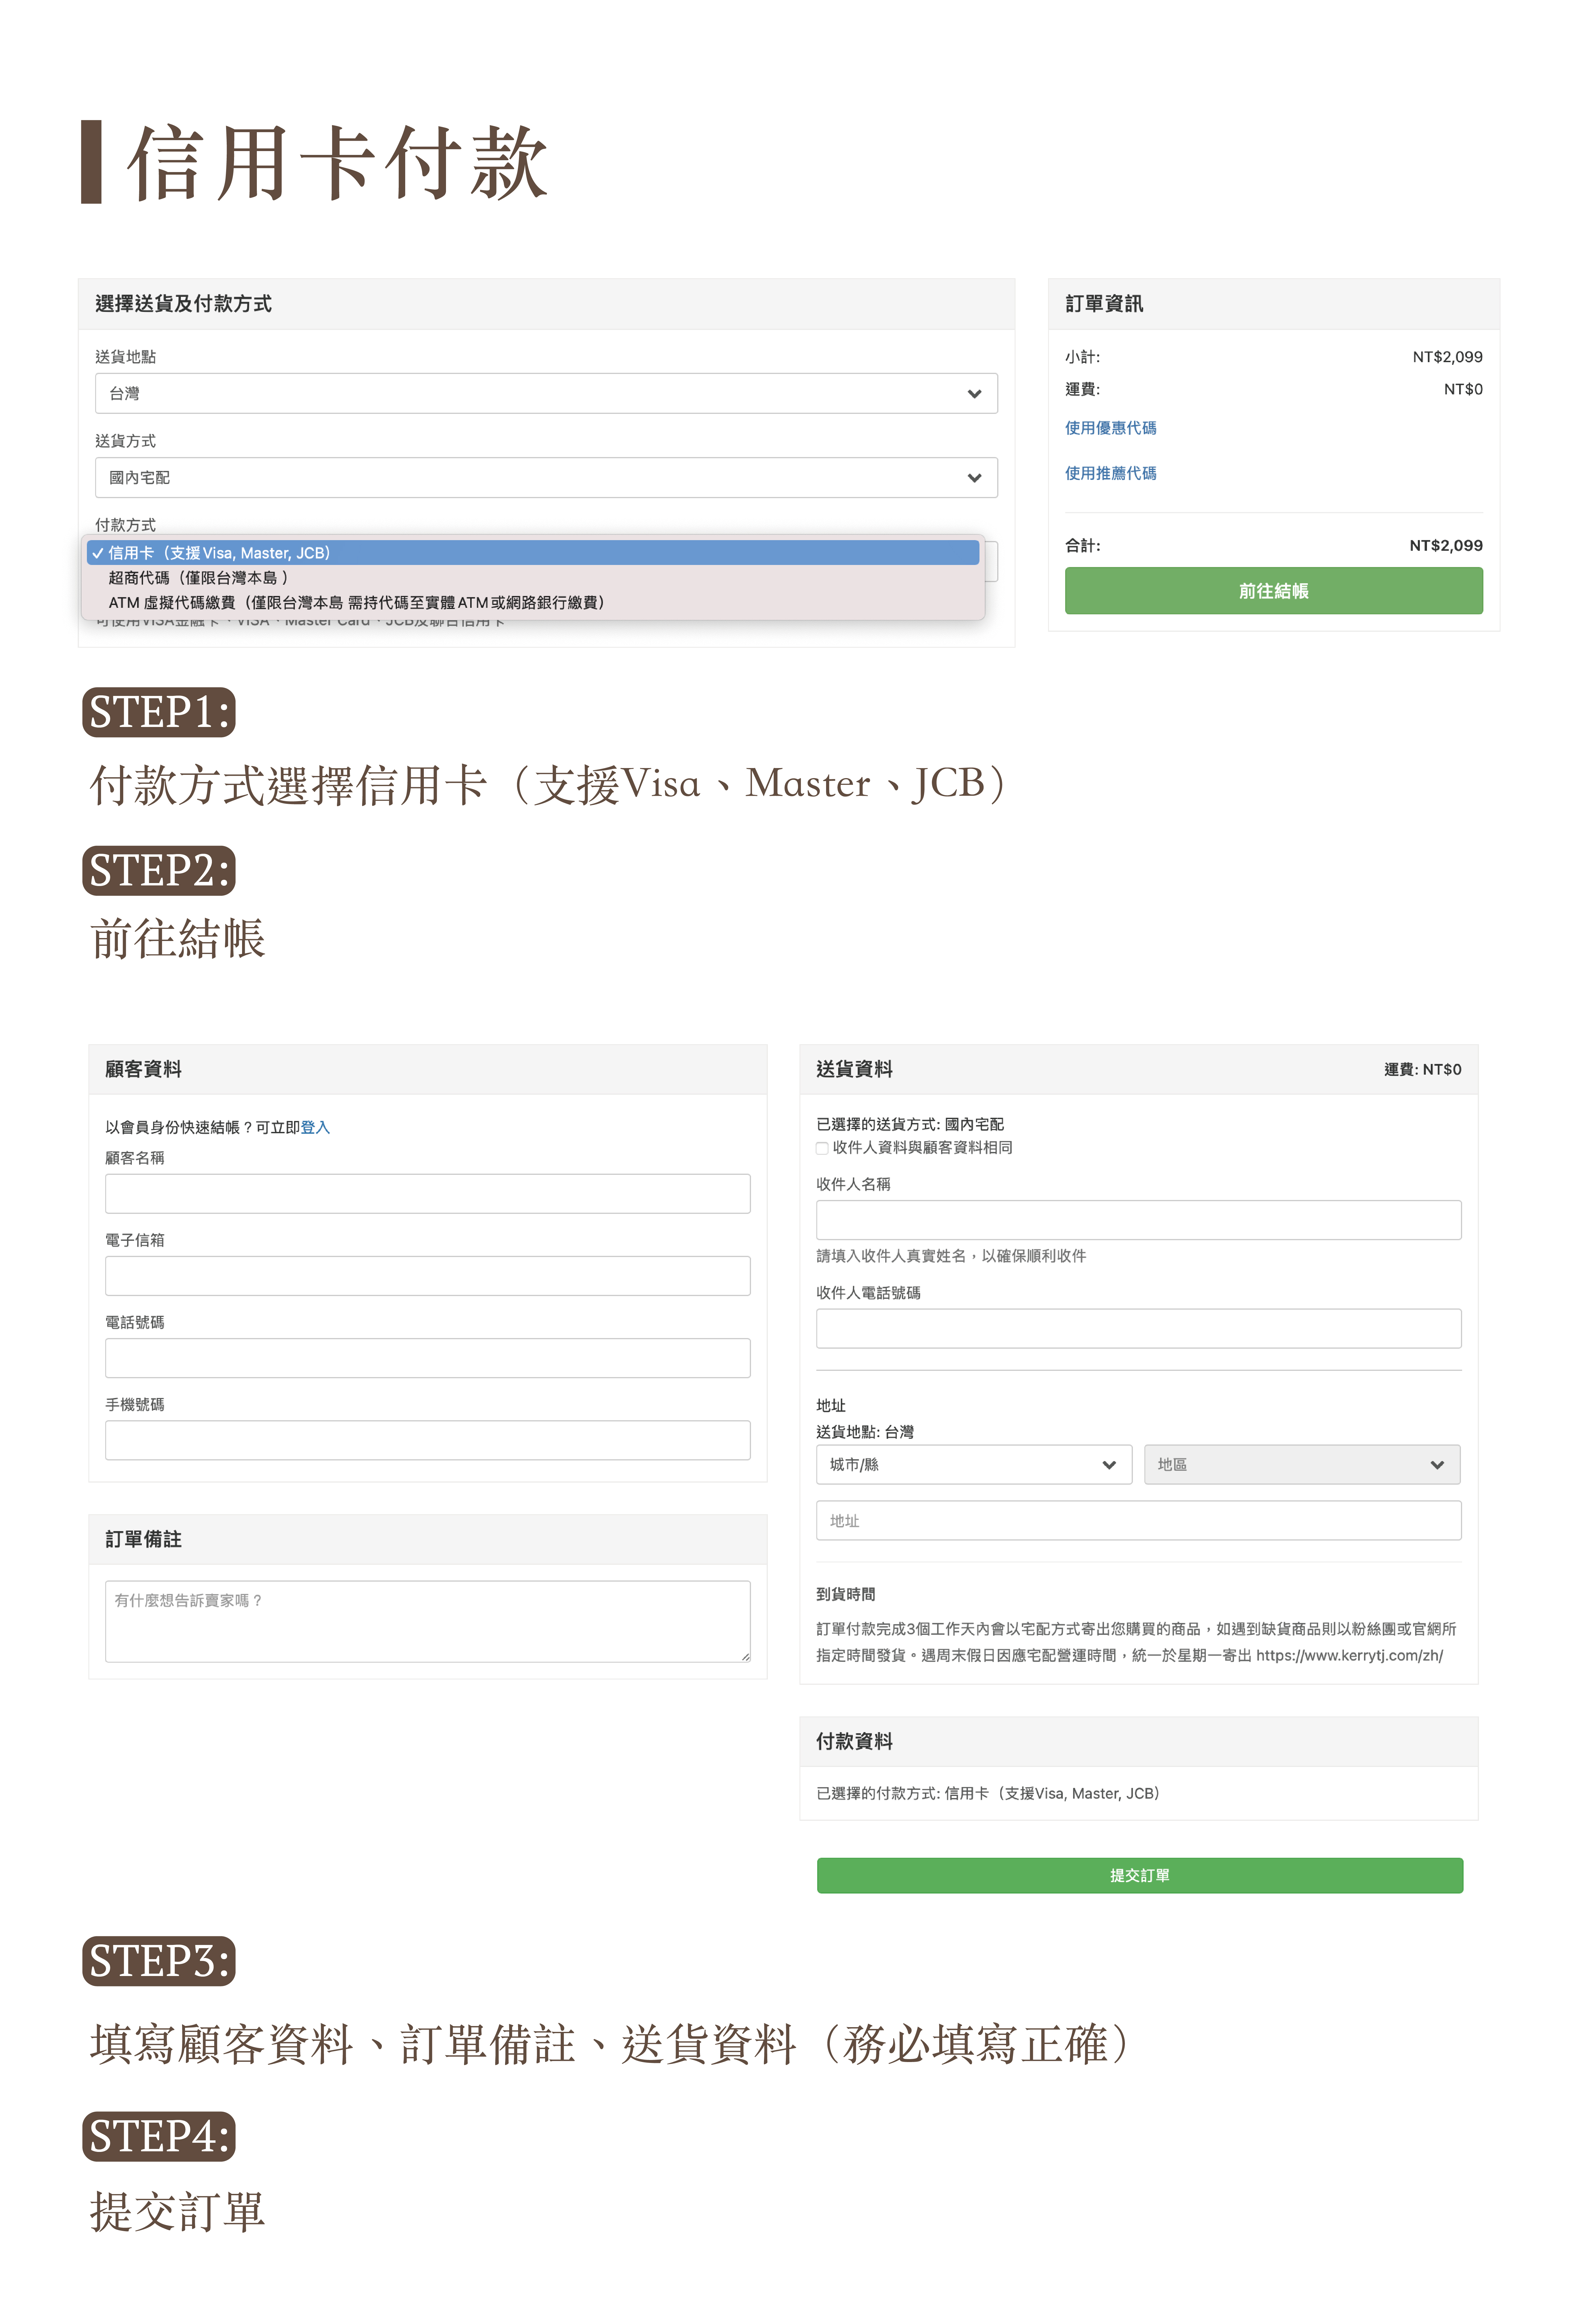Screen dimensions: 1596x2308
Task: Check 收件人資料與顧客資料相同 checkbox
Action: click(822, 1148)
